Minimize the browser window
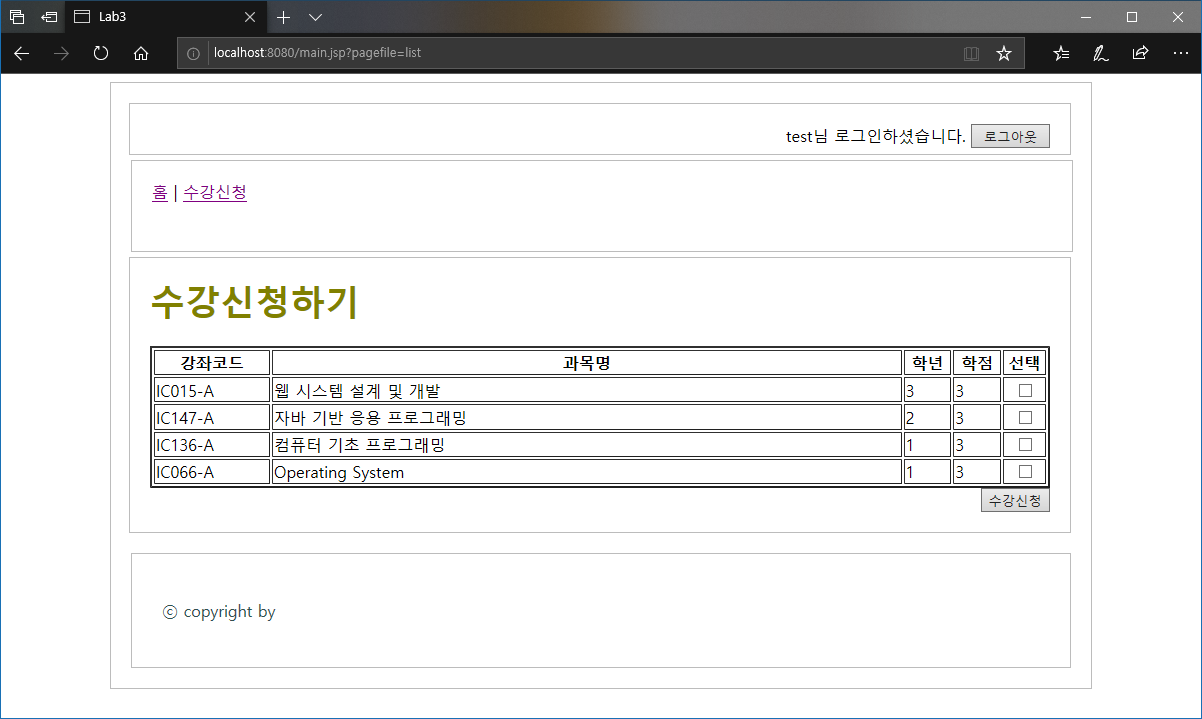The height and width of the screenshot is (719, 1202). (x=1086, y=17)
